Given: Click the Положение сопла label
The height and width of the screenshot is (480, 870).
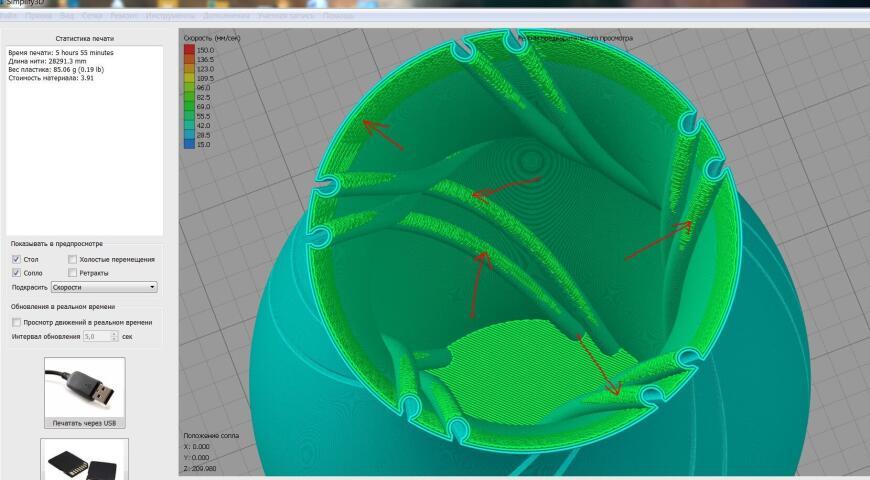Looking at the screenshot, I should pyautogui.click(x=211, y=436).
